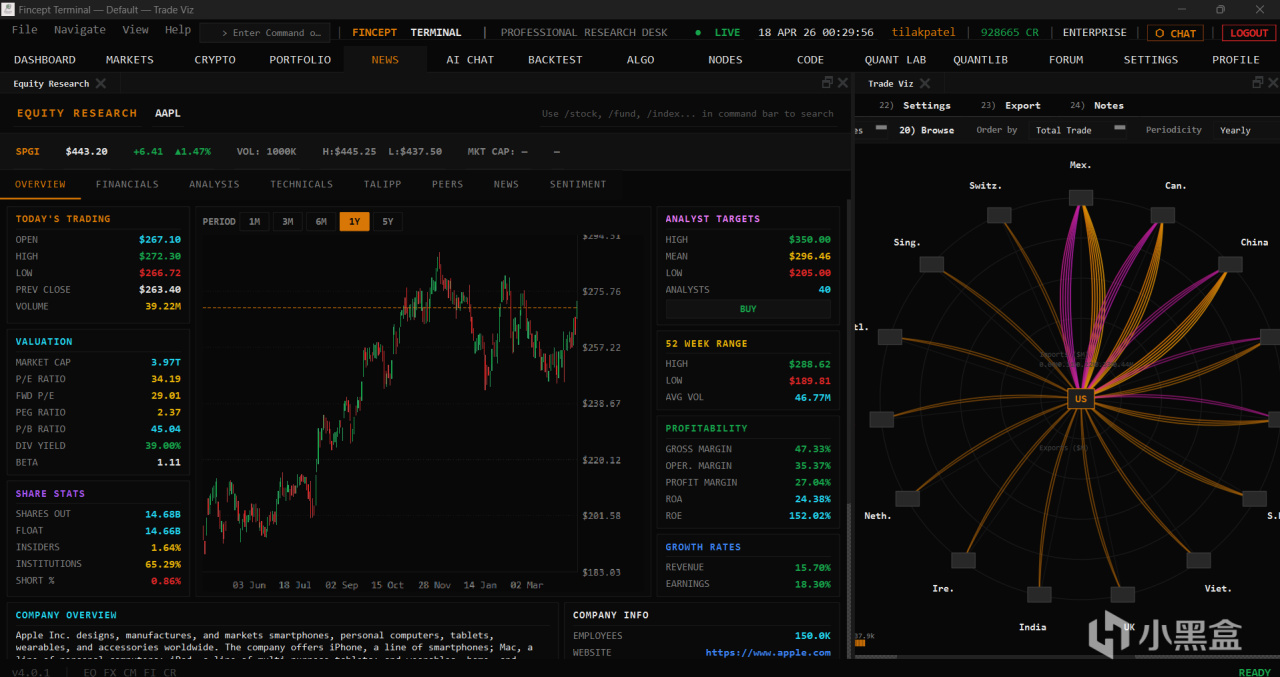The height and width of the screenshot is (677, 1280).
Task: Open the Technicals research tab
Action: coord(301,184)
